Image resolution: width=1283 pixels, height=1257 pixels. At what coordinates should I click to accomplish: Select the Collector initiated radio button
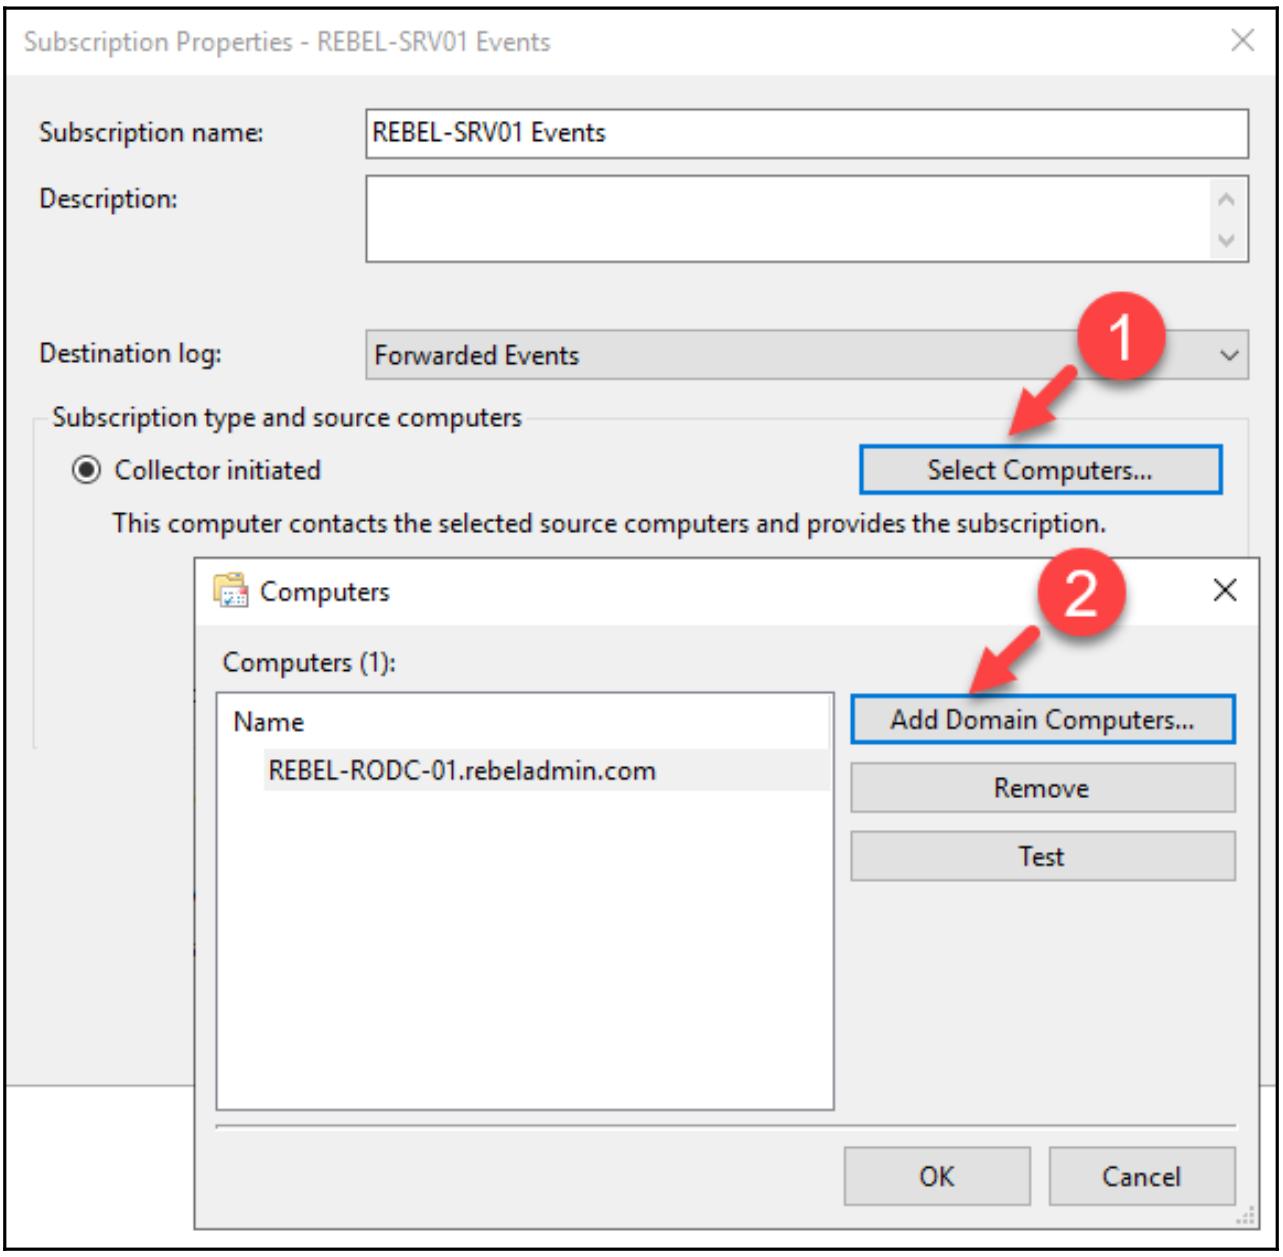pyautogui.click(x=87, y=470)
